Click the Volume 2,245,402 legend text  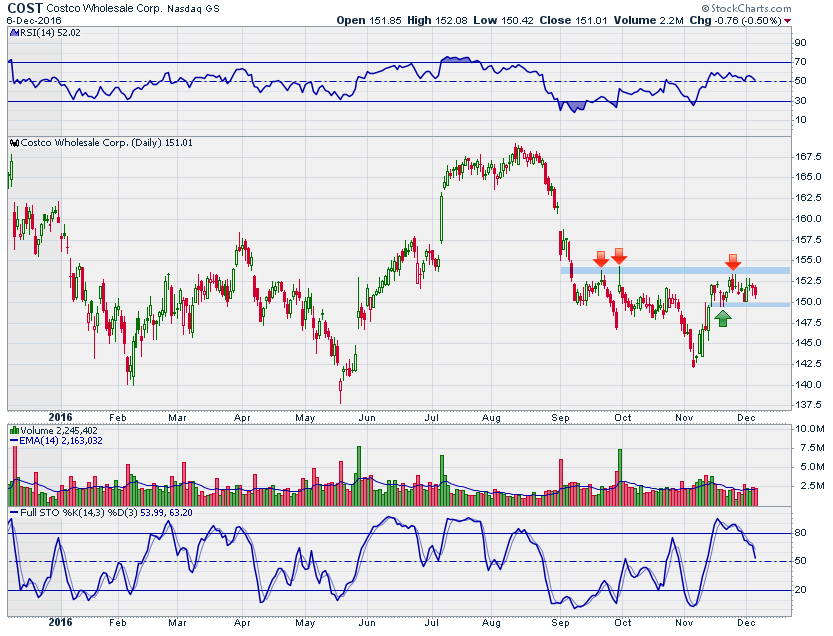pos(59,430)
